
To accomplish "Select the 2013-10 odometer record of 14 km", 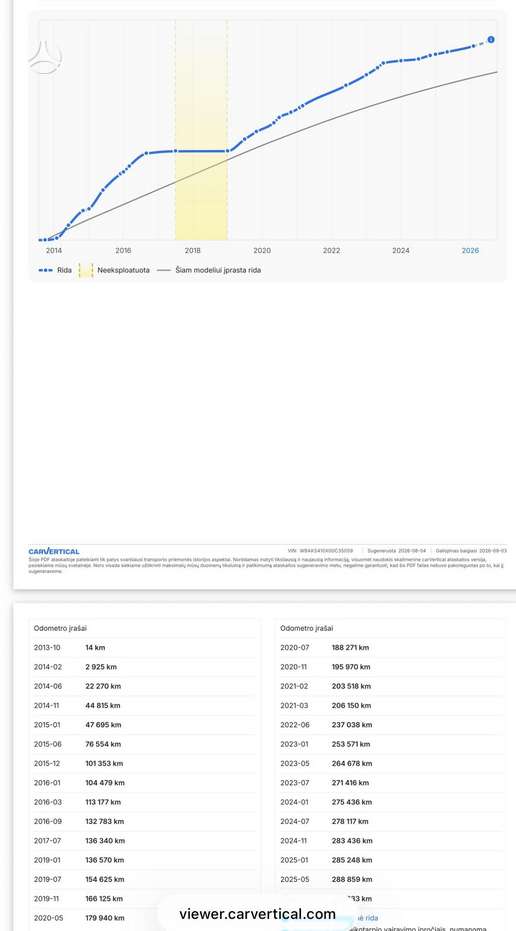I will pyautogui.click(x=144, y=648).
